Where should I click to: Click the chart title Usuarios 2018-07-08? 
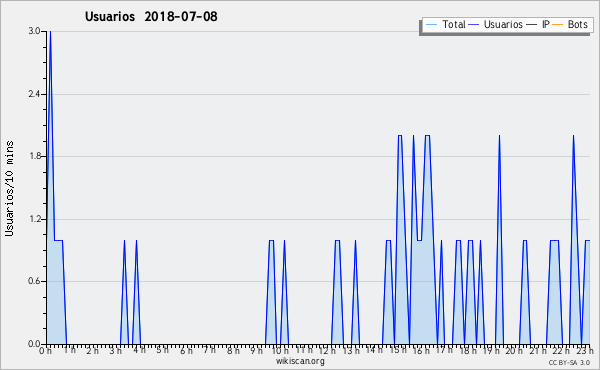click(x=151, y=16)
